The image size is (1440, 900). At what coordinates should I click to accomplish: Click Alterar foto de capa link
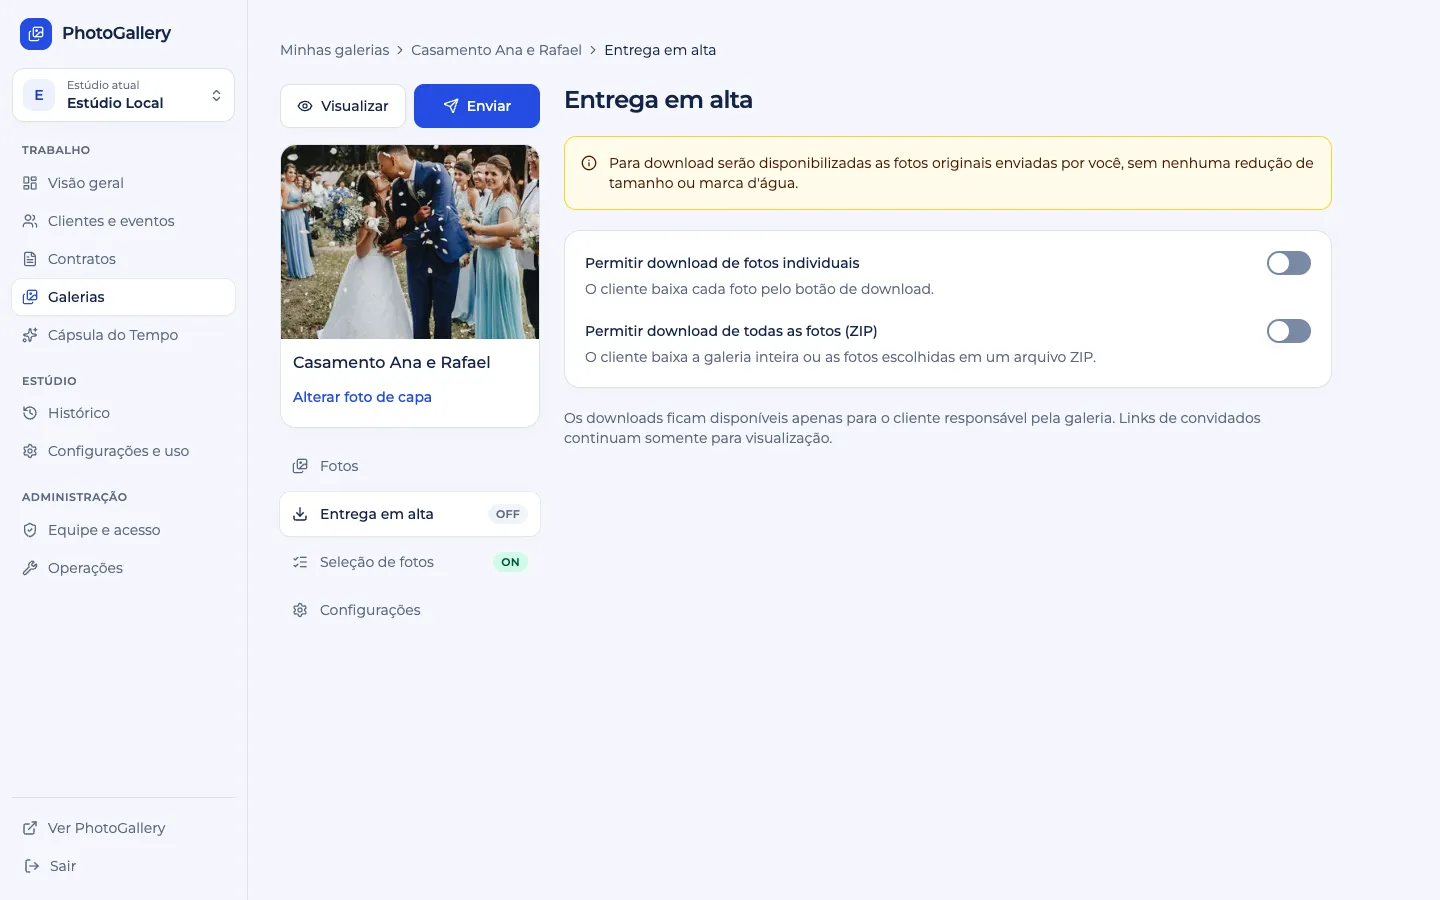362,397
